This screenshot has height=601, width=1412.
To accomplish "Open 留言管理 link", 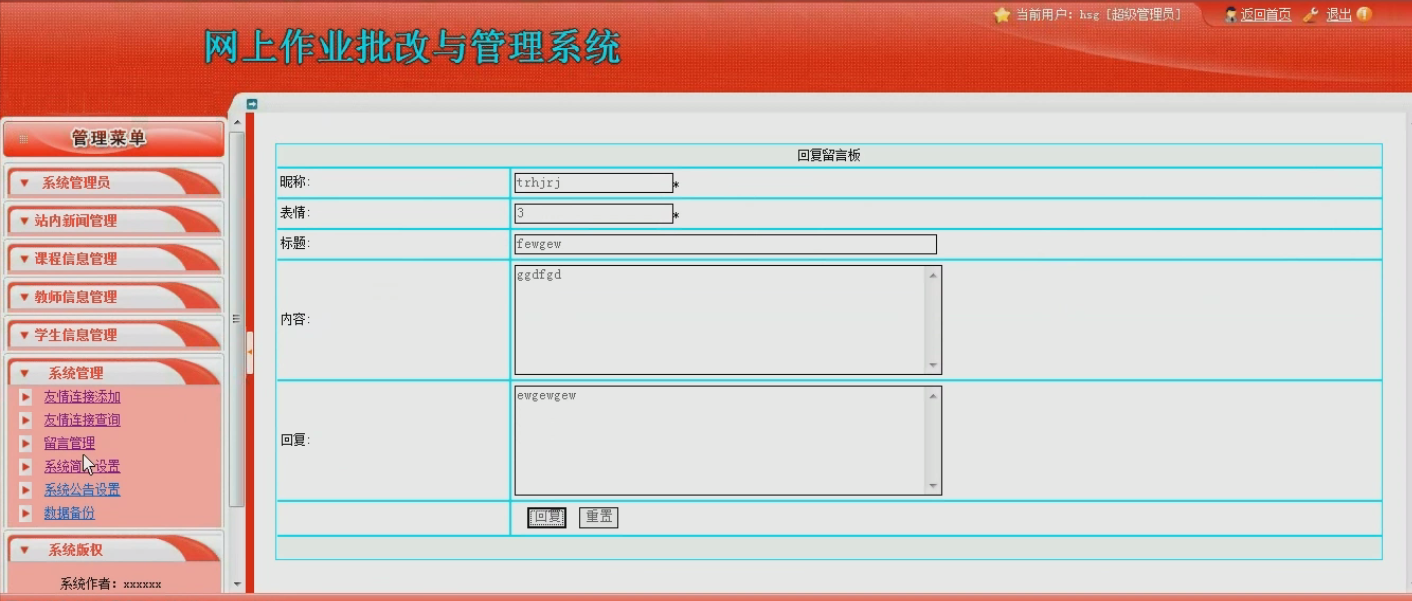I will pyautogui.click(x=70, y=443).
